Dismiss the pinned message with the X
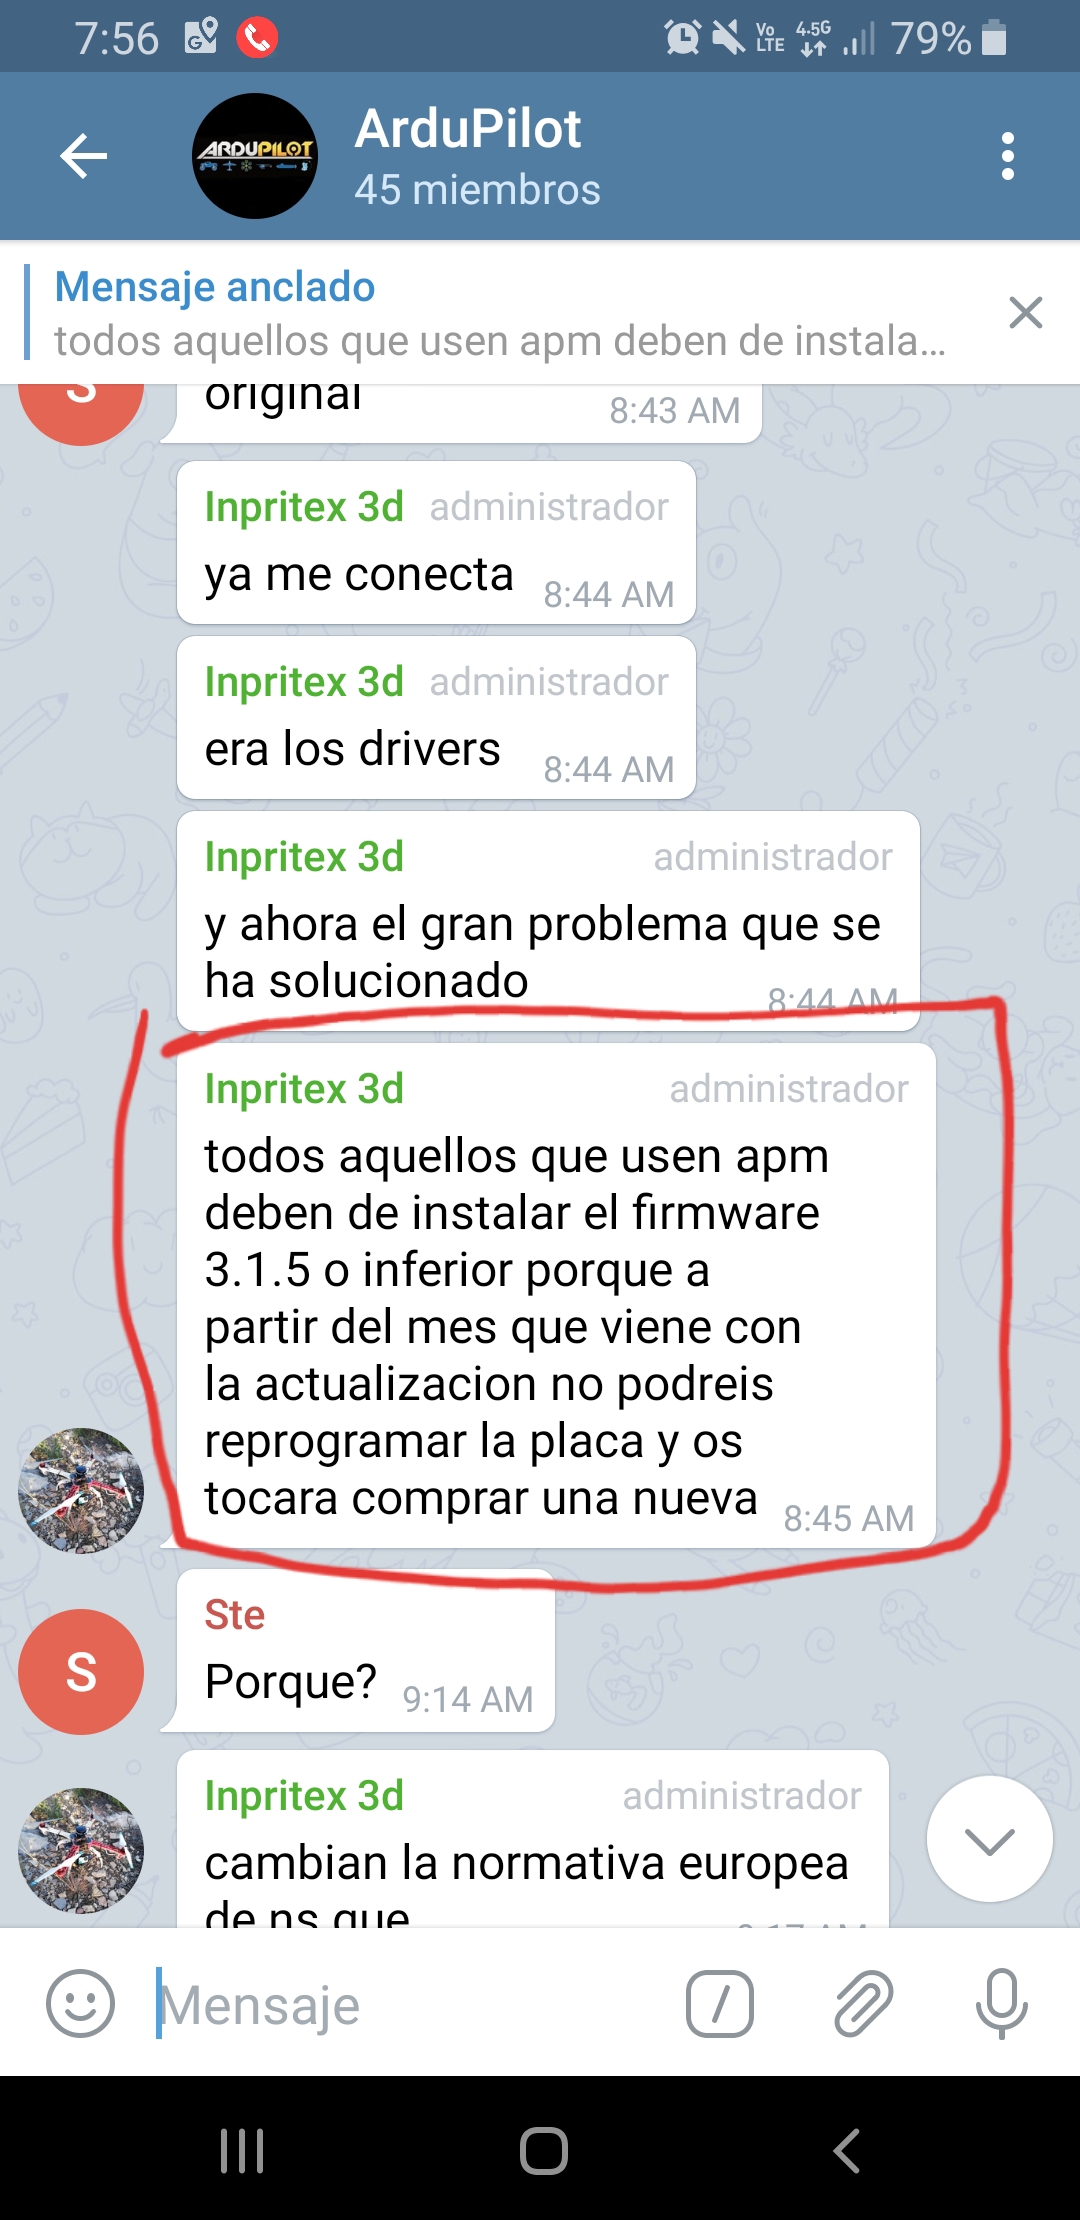The height and width of the screenshot is (2220, 1080). pyautogui.click(x=1026, y=313)
